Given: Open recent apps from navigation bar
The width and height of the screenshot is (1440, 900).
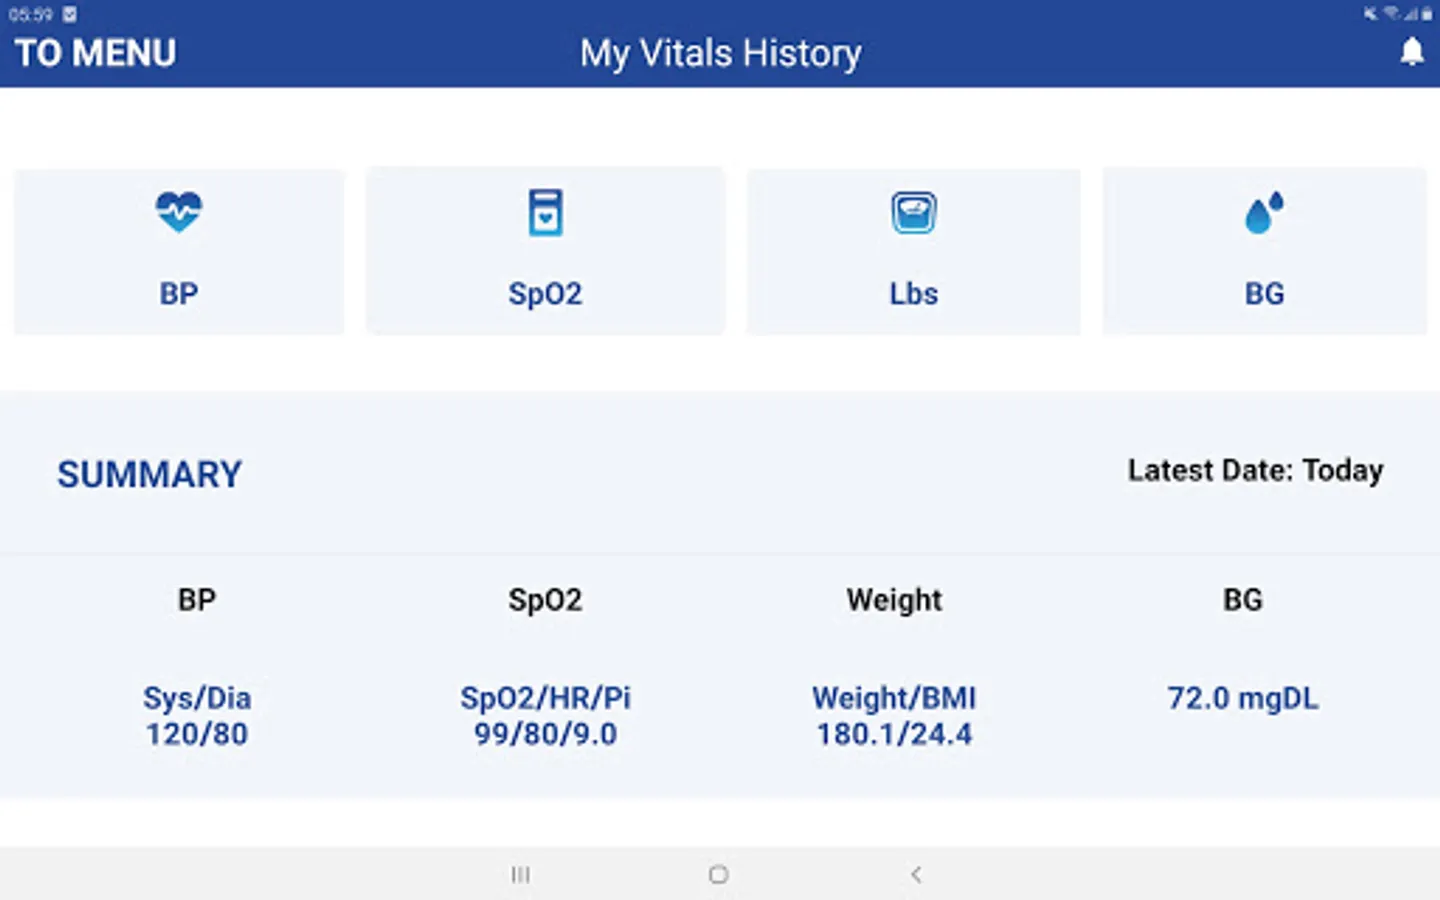Looking at the screenshot, I should point(520,875).
